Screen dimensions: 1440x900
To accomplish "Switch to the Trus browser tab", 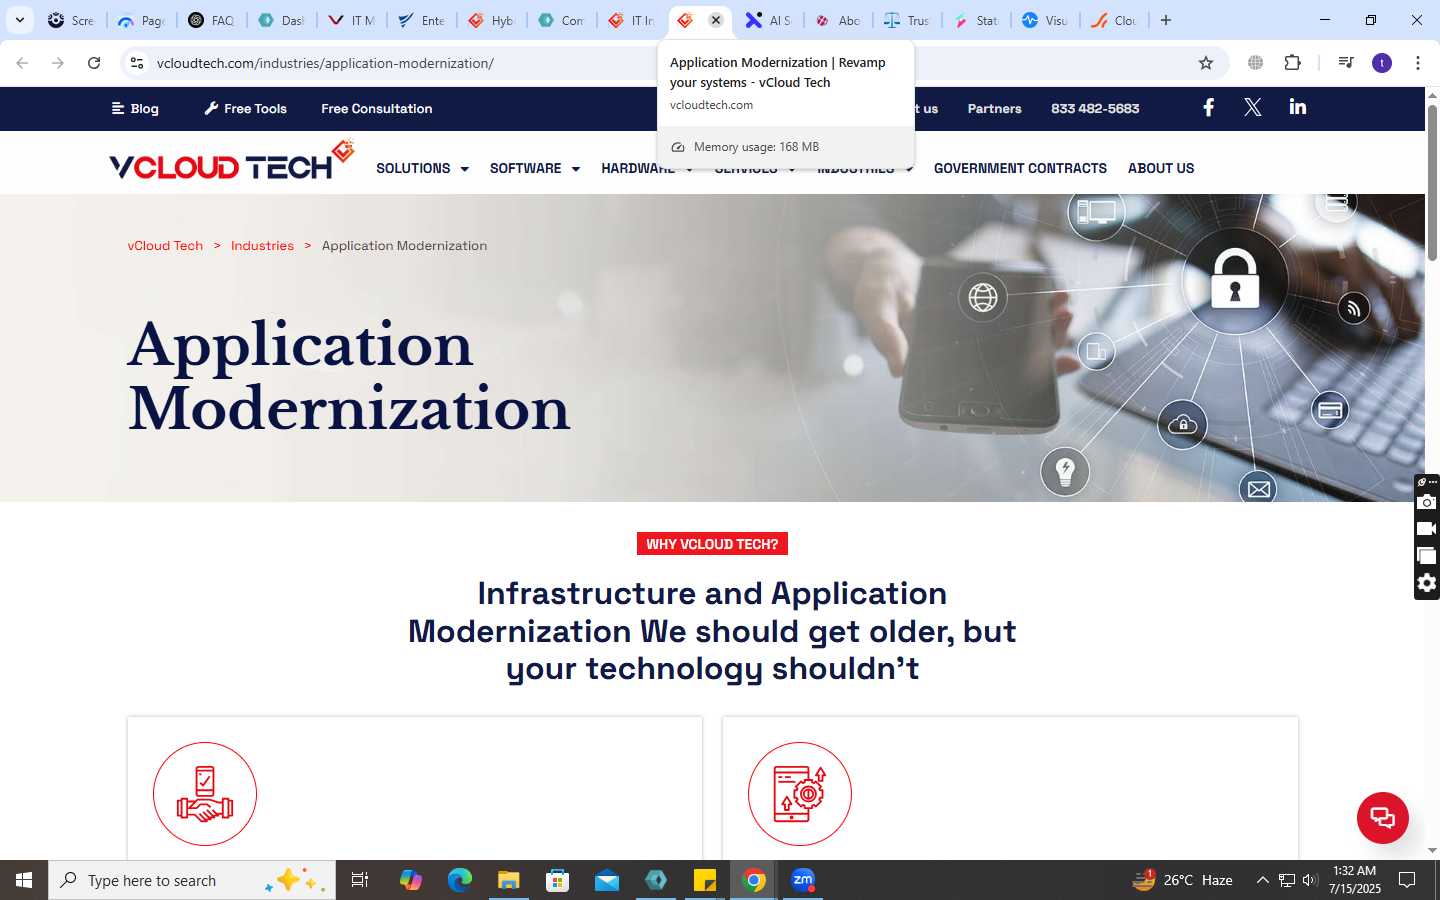I will 908,20.
